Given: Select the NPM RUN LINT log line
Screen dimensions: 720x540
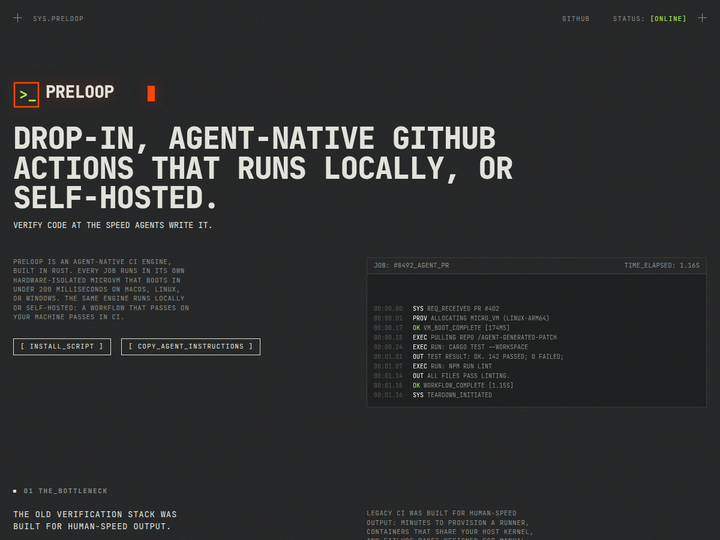Looking at the screenshot, I should (433, 366).
